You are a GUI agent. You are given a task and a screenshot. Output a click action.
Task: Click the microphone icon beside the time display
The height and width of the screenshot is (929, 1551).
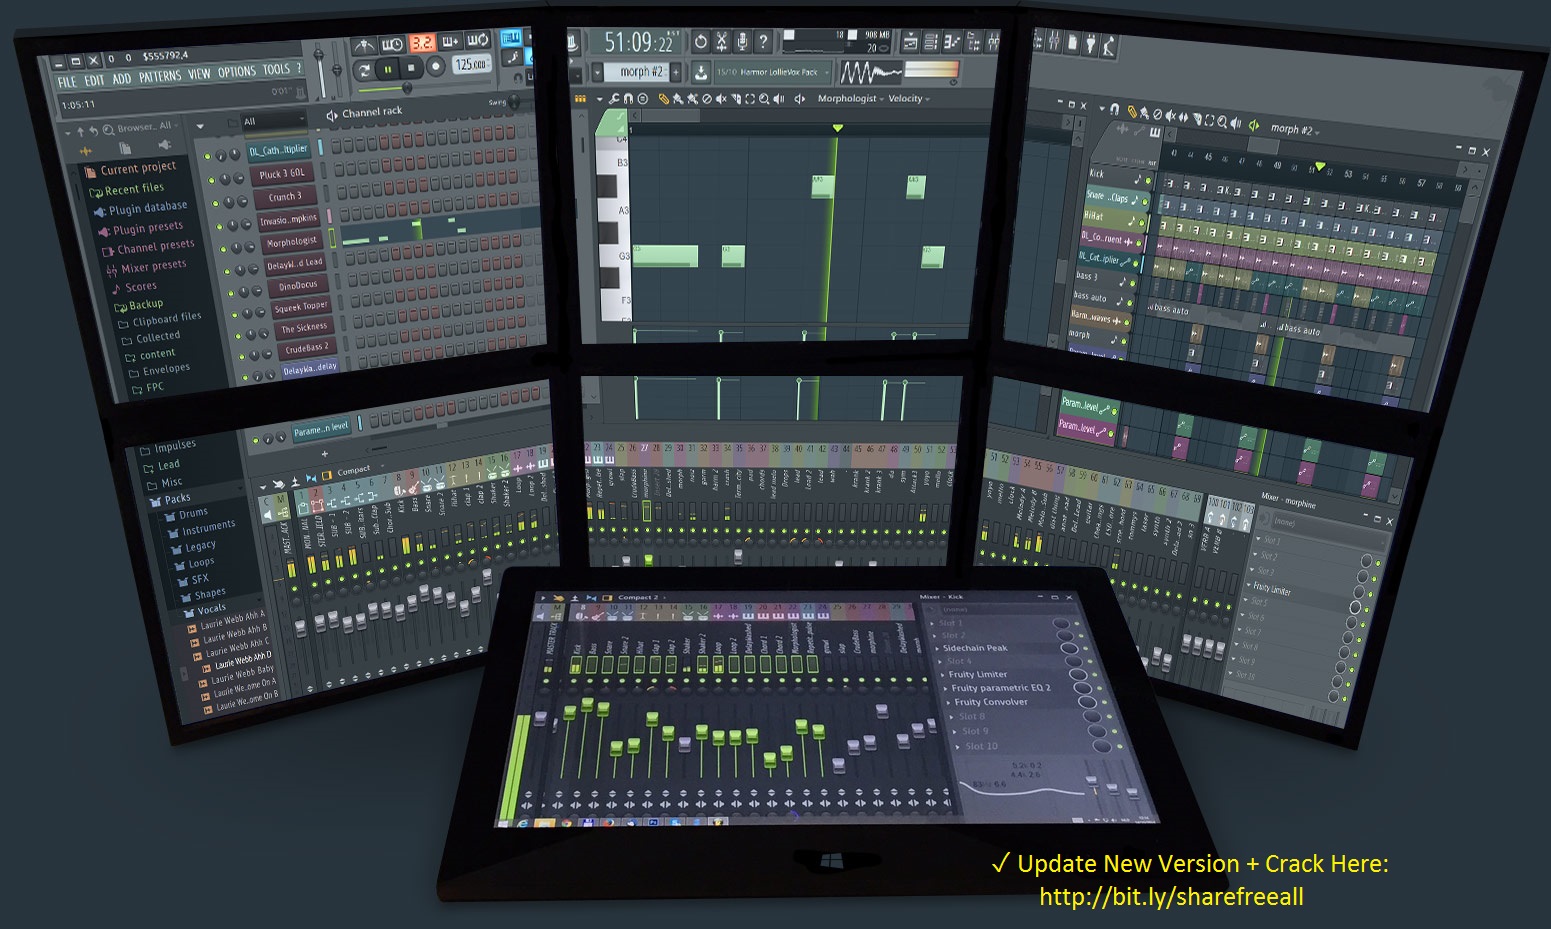742,42
